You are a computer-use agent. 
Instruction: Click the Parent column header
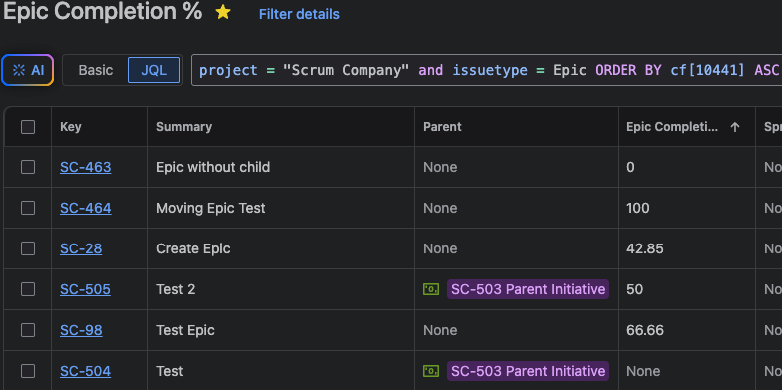point(442,127)
